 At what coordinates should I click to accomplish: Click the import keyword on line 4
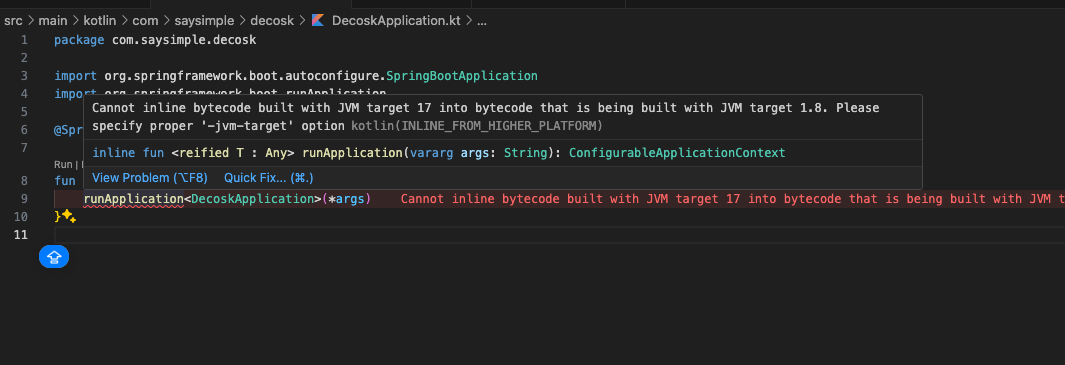click(76, 93)
